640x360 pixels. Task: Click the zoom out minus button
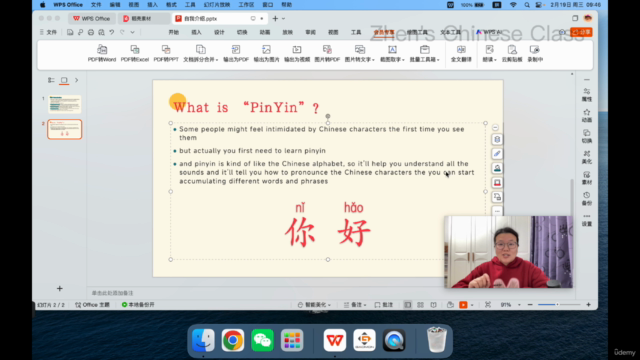click(530, 305)
